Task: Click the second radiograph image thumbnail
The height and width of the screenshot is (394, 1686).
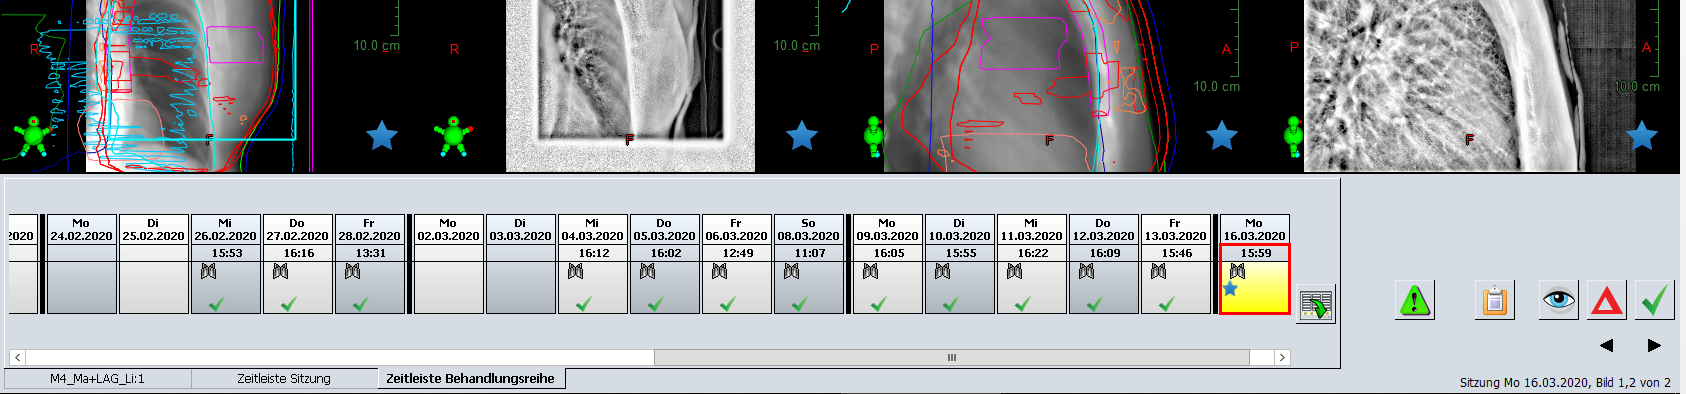Action: 630,85
